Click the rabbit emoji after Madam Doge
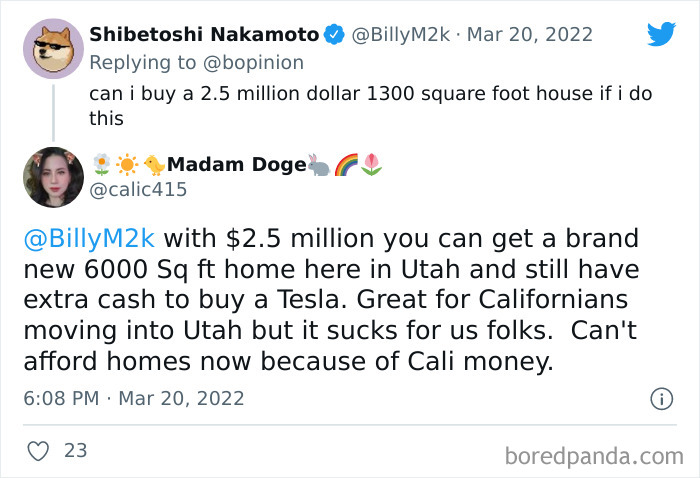The height and width of the screenshot is (478, 700). pyautogui.click(x=320, y=164)
